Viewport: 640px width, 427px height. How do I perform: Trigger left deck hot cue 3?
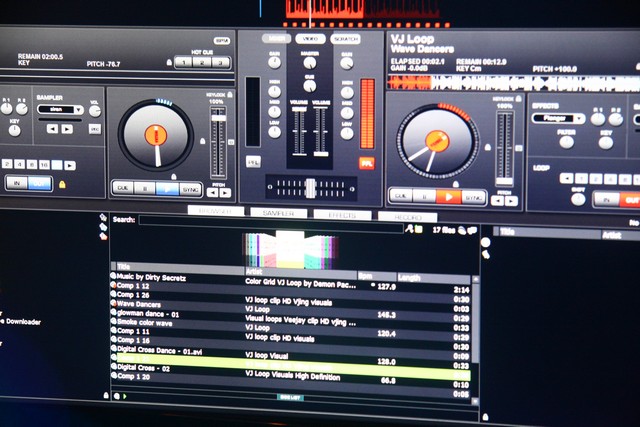point(220,63)
